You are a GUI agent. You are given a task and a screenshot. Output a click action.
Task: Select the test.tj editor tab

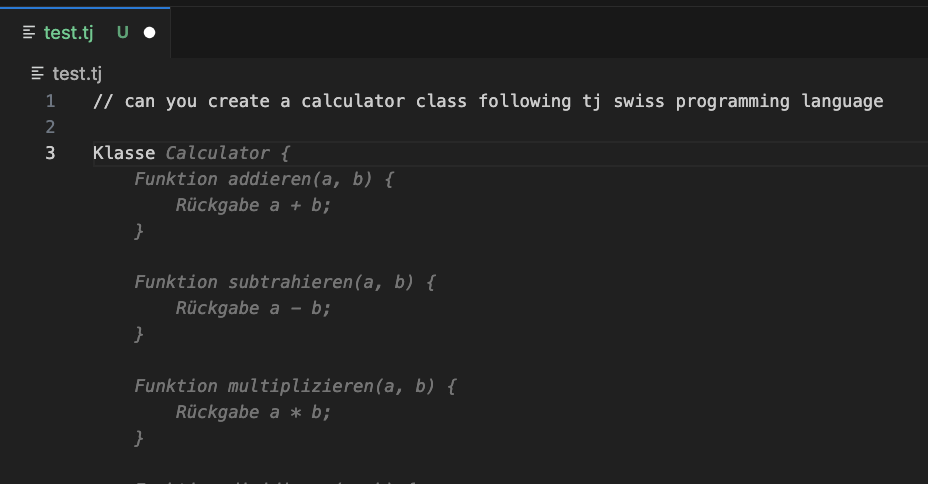[85, 33]
